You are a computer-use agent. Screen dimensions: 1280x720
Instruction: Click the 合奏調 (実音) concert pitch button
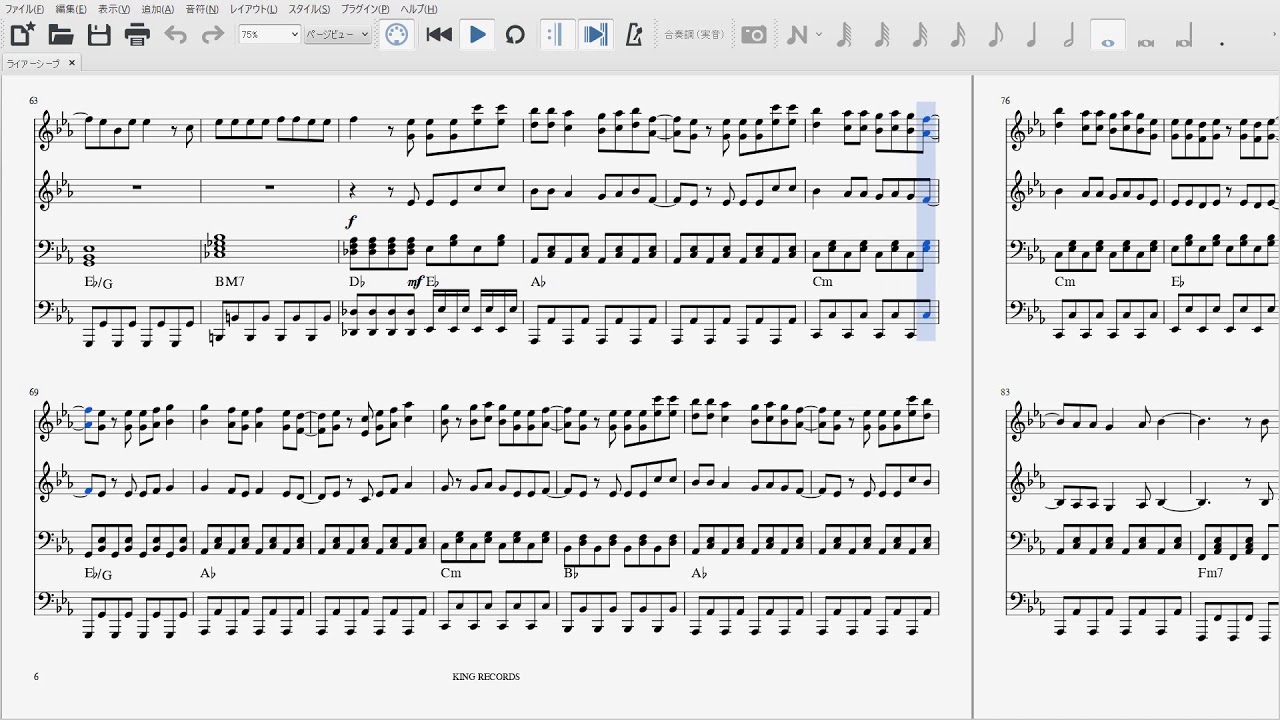(694, 35)
